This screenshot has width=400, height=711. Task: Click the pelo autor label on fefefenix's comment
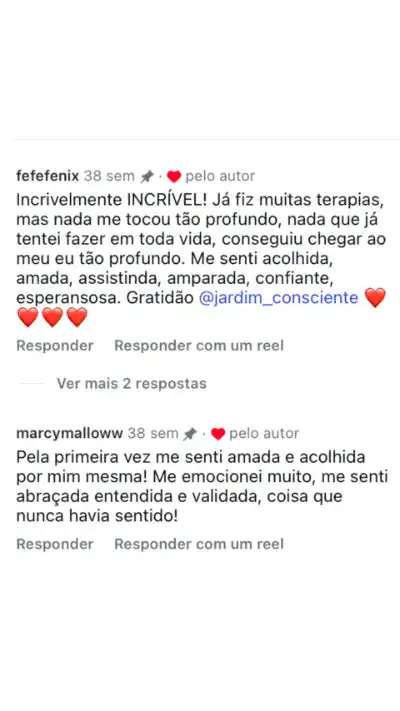tap(220, 176)
